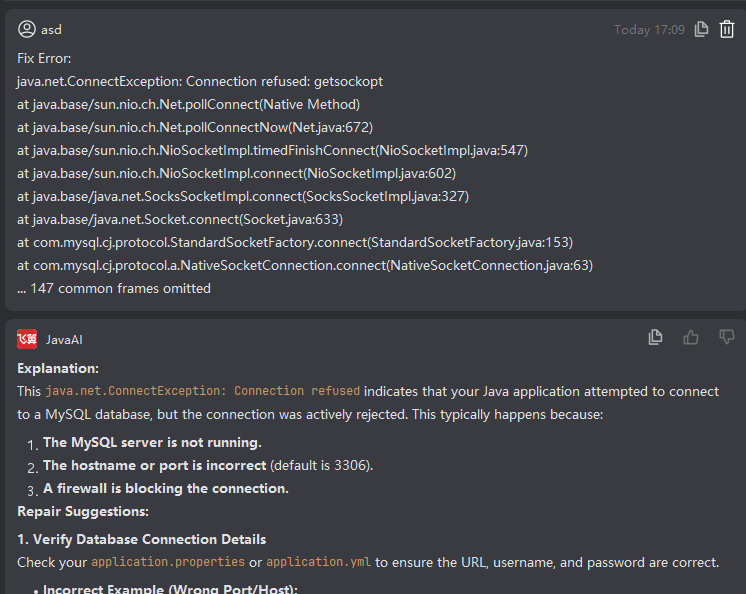
Task: Click the 'Fix Error:' text line
Action: point(44,58)
